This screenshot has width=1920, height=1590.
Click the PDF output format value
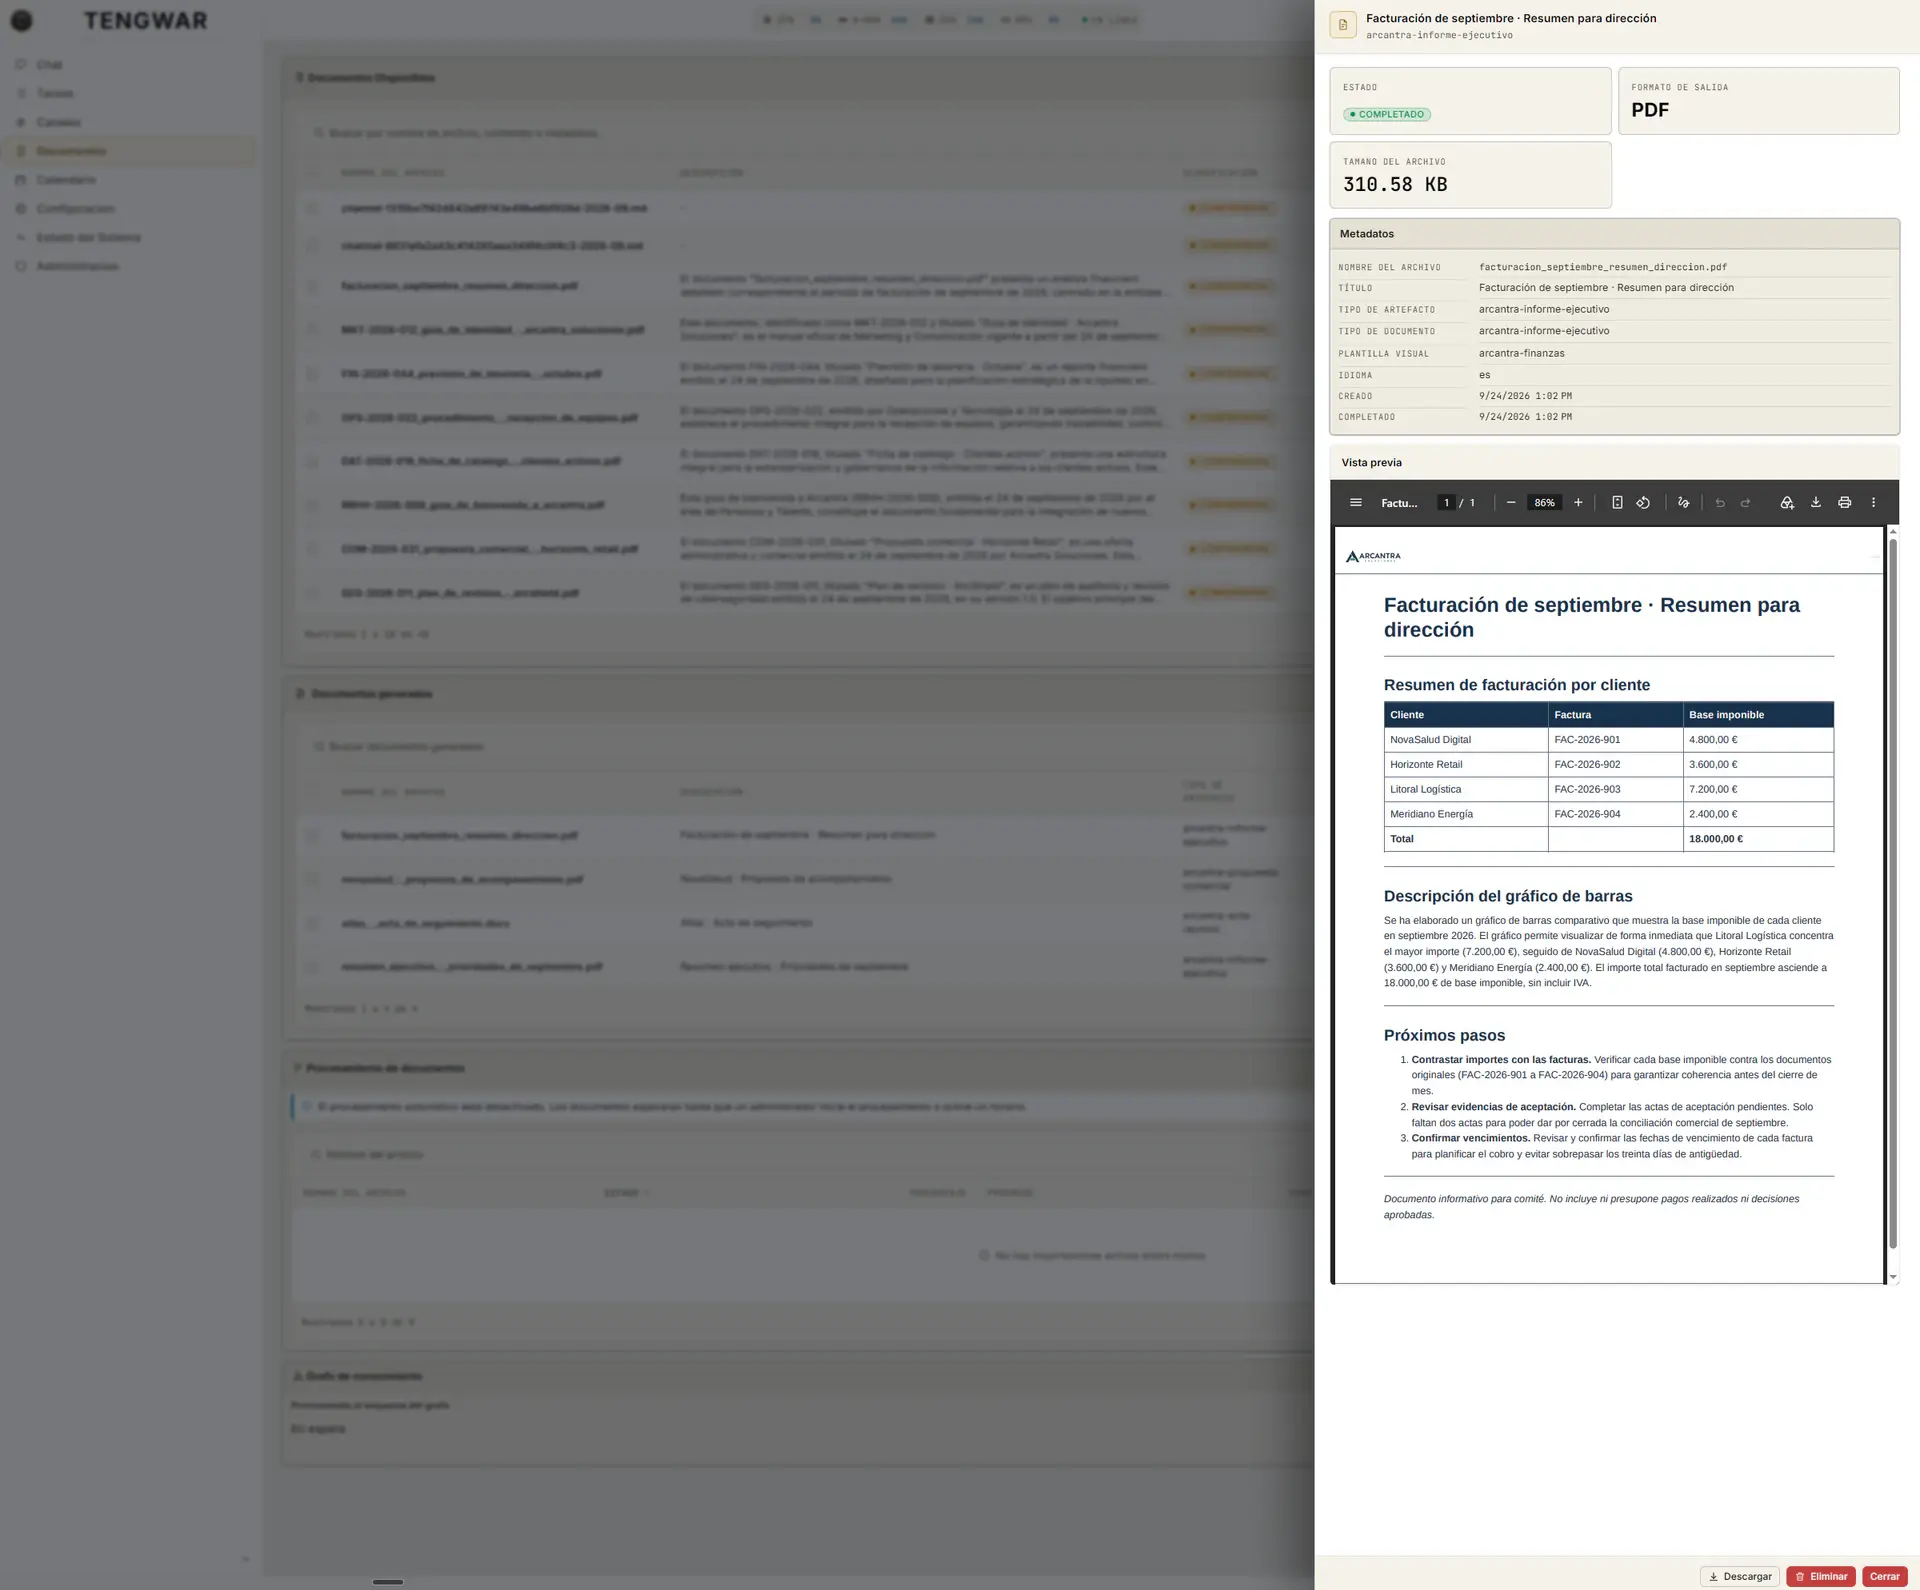1650,110
